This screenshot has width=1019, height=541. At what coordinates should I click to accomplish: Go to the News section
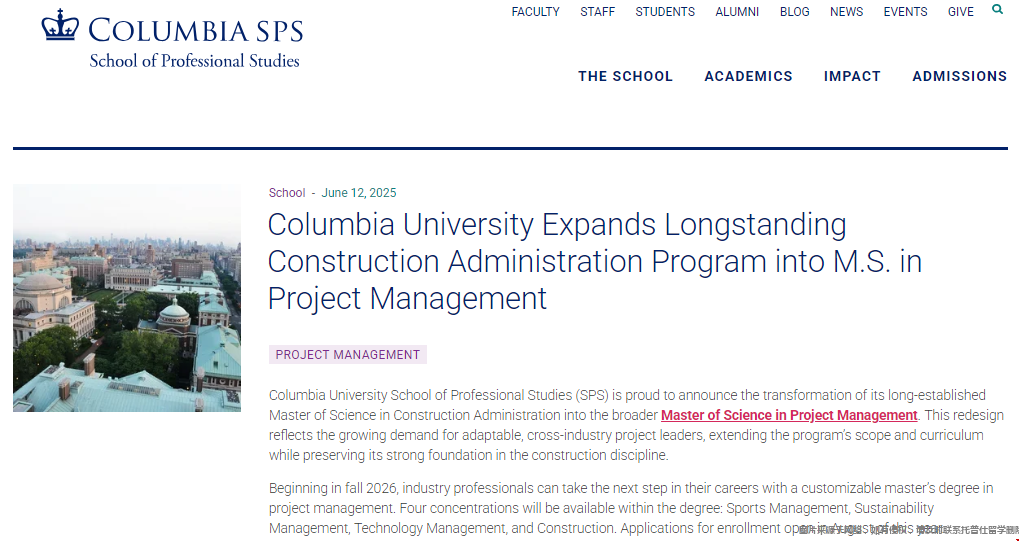[x=846, y=12]
